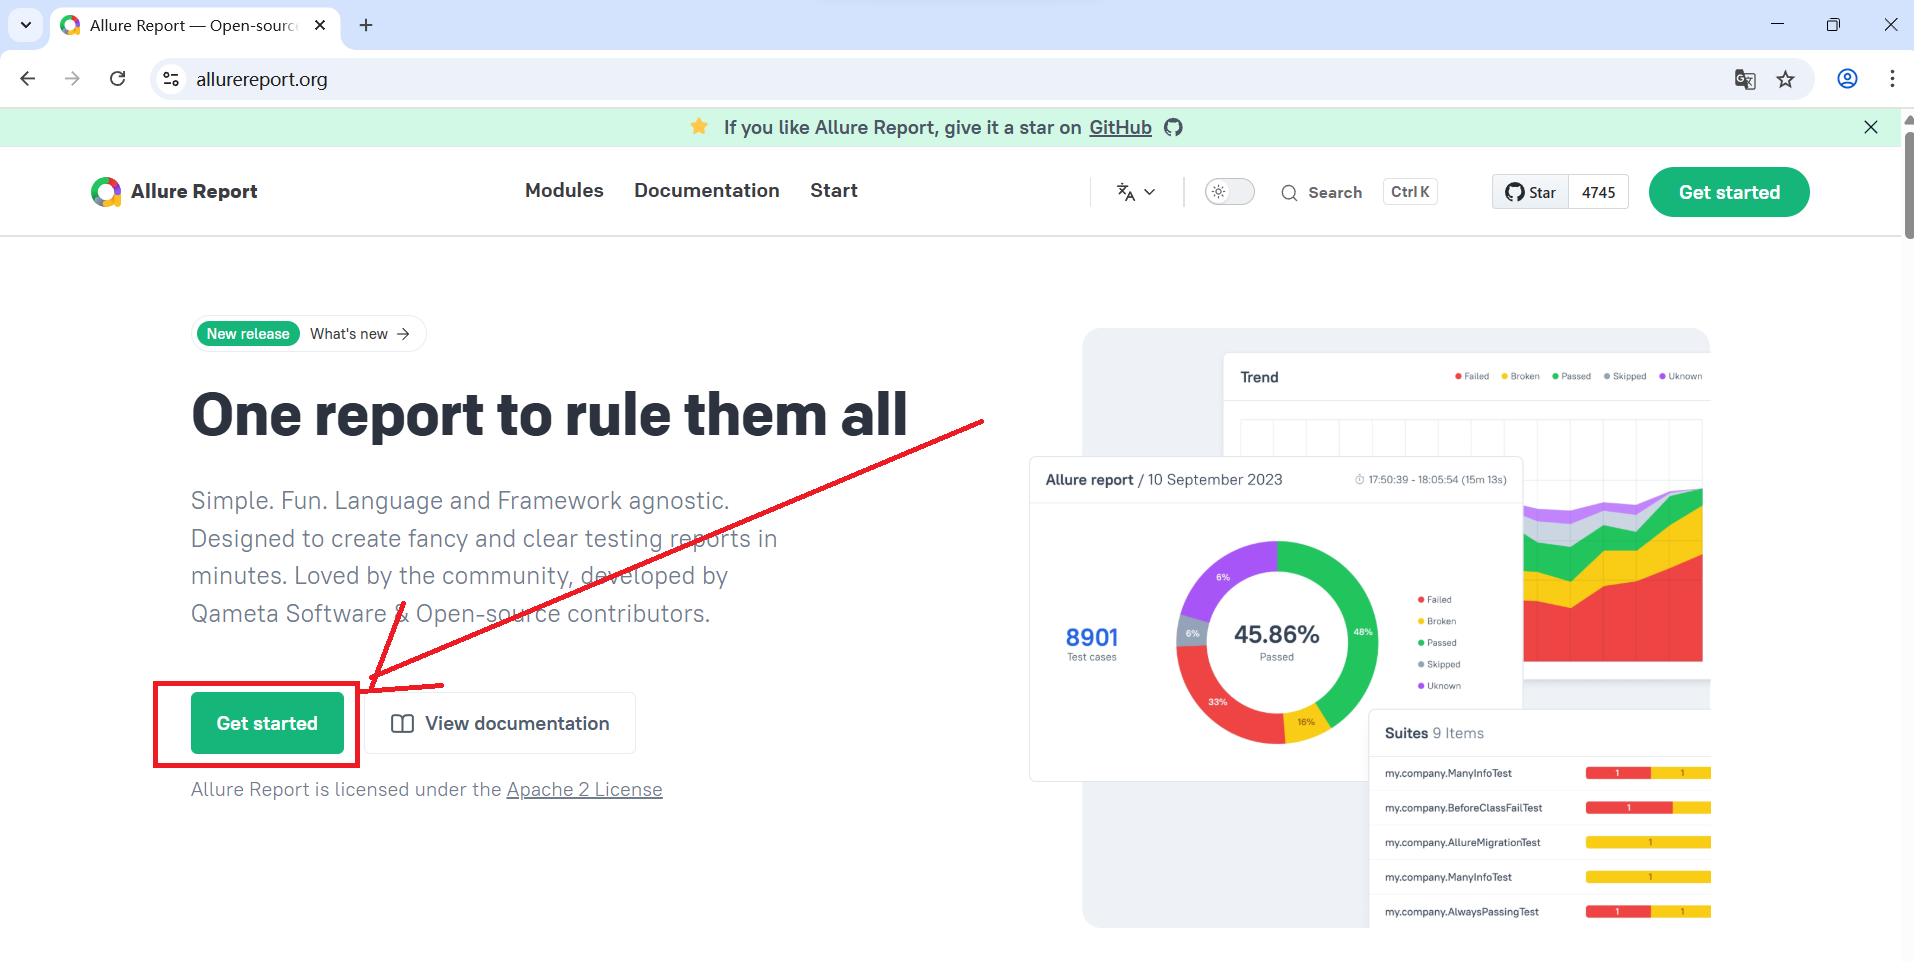1914x962 pixels.
Task: Click the donut chart preview image
Action: [x=1277, y=642]
